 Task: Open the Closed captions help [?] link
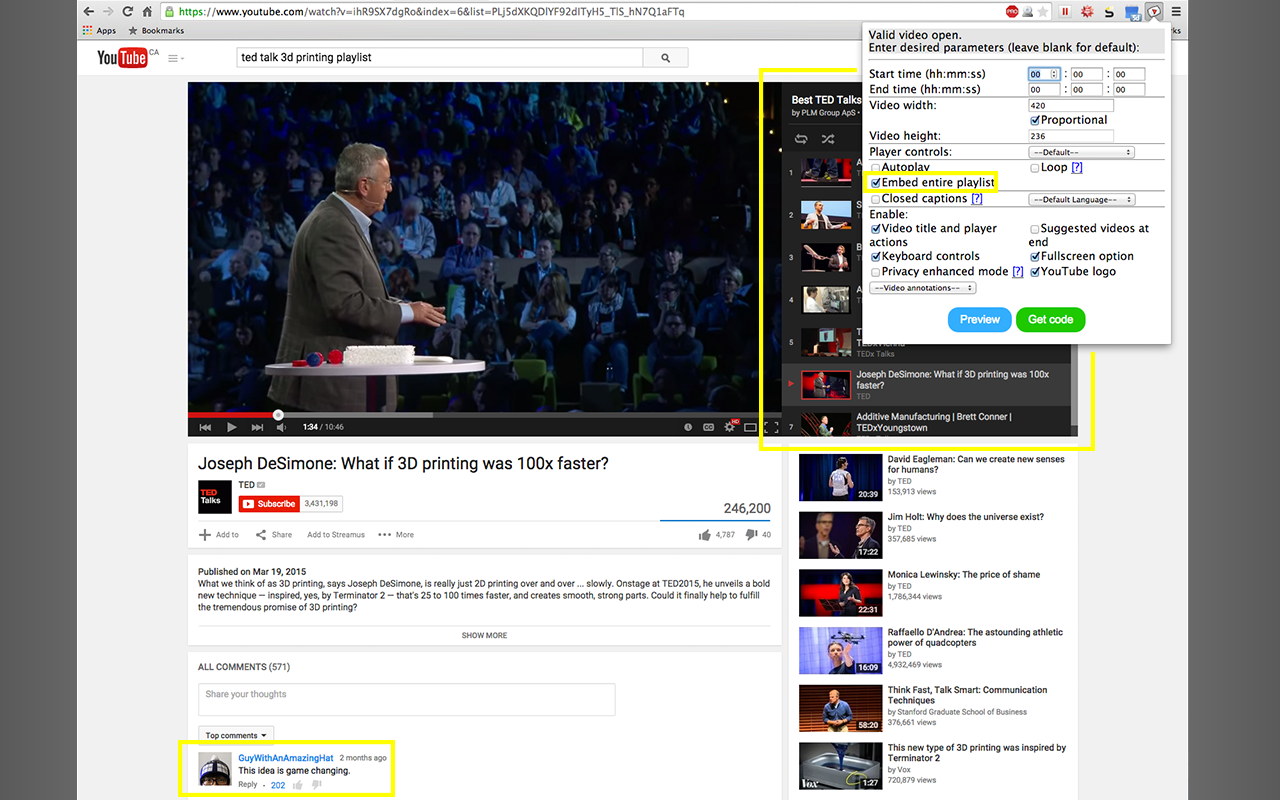[x=977, y=199]
